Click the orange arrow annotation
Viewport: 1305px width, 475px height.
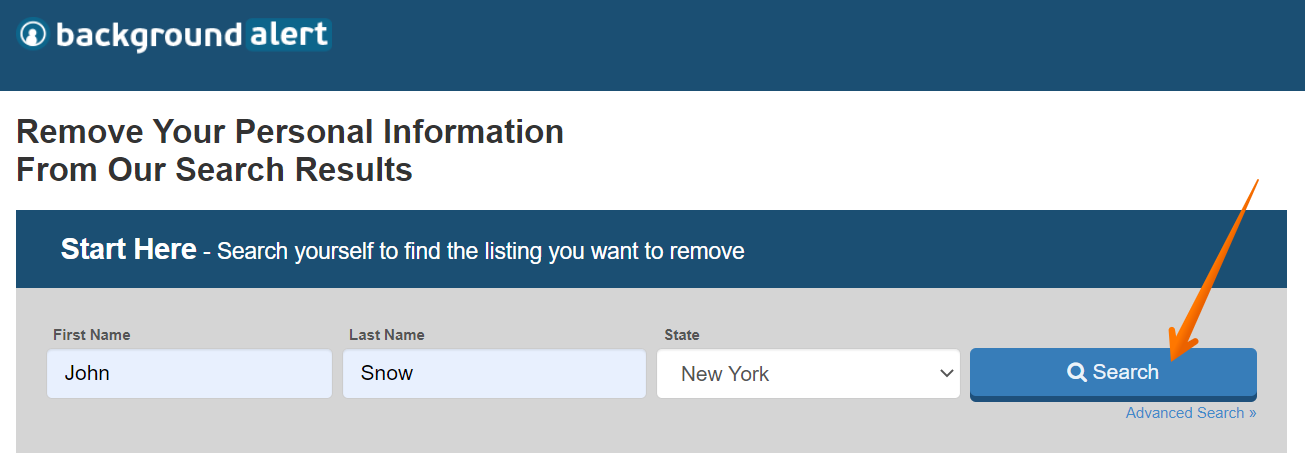(1213, 270)
